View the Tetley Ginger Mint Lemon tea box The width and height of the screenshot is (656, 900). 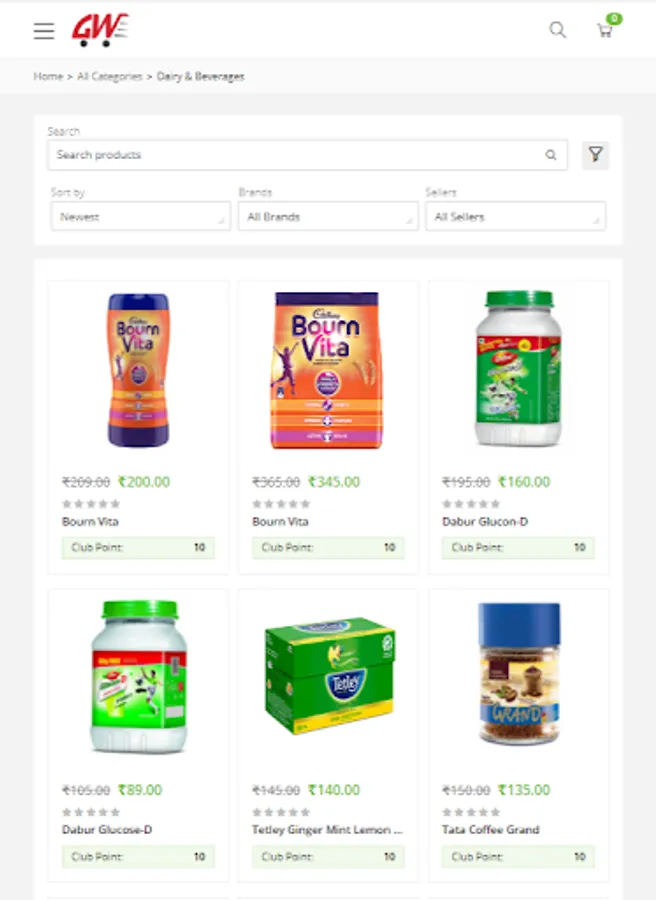(x=329, y=676)
